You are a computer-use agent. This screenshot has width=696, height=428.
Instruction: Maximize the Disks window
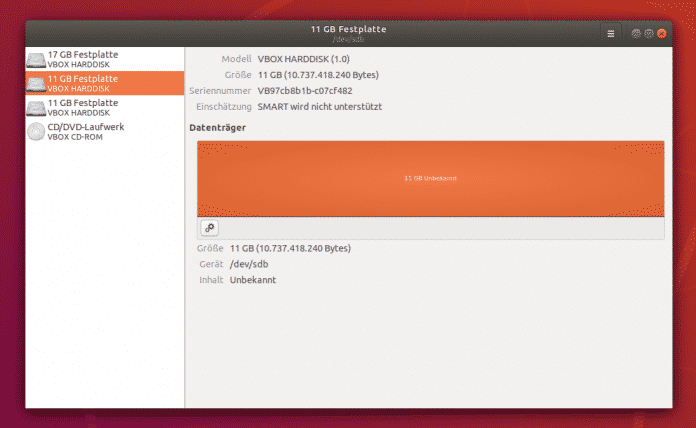pos(649,33)
